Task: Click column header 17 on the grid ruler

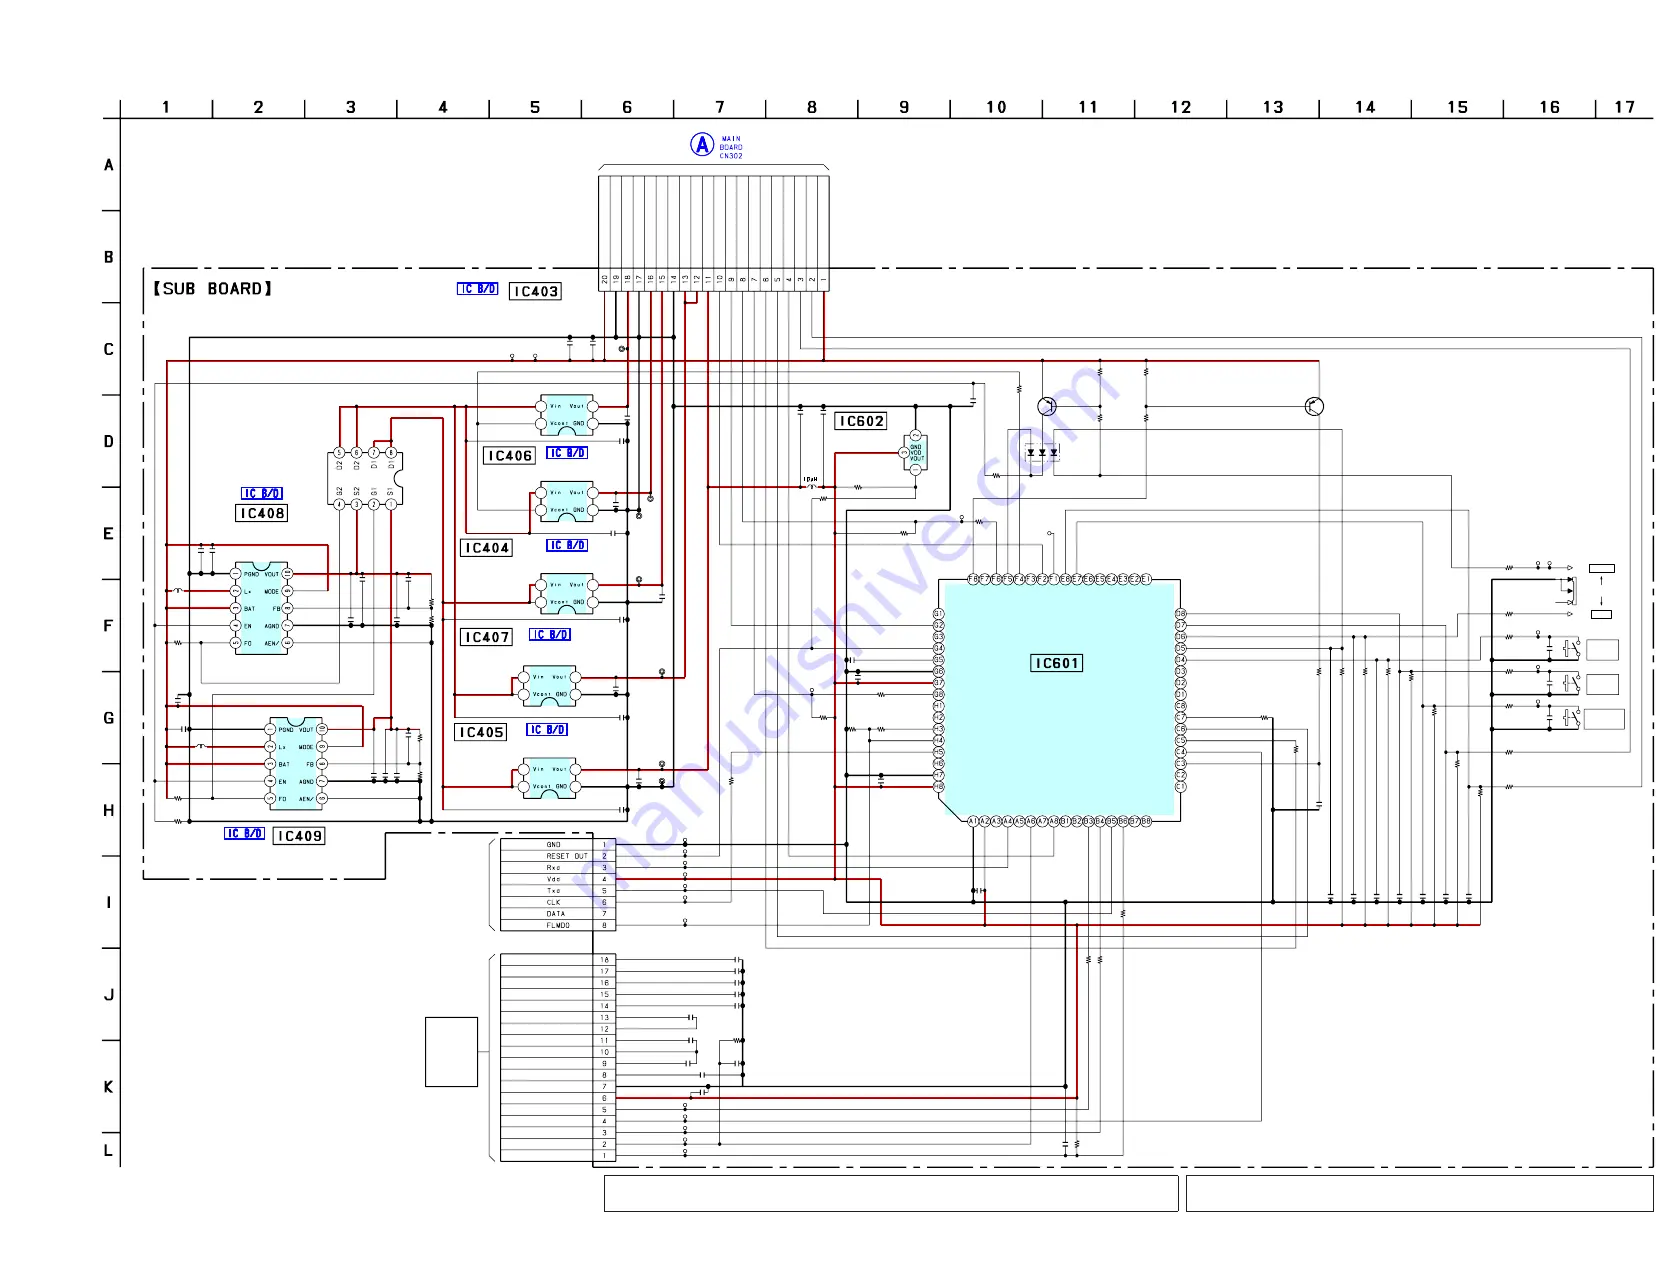Action: 1625,107
